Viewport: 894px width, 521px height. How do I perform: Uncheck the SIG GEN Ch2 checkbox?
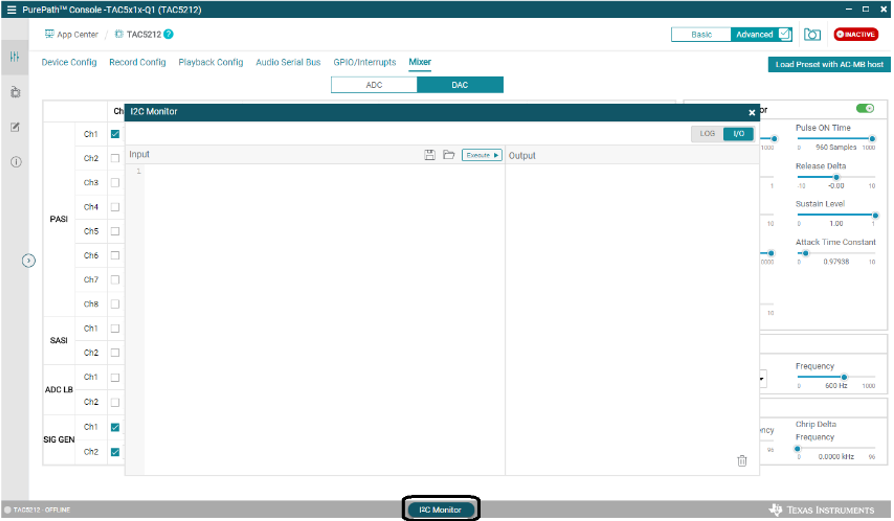pyautogui.click(x=115, y=452)
